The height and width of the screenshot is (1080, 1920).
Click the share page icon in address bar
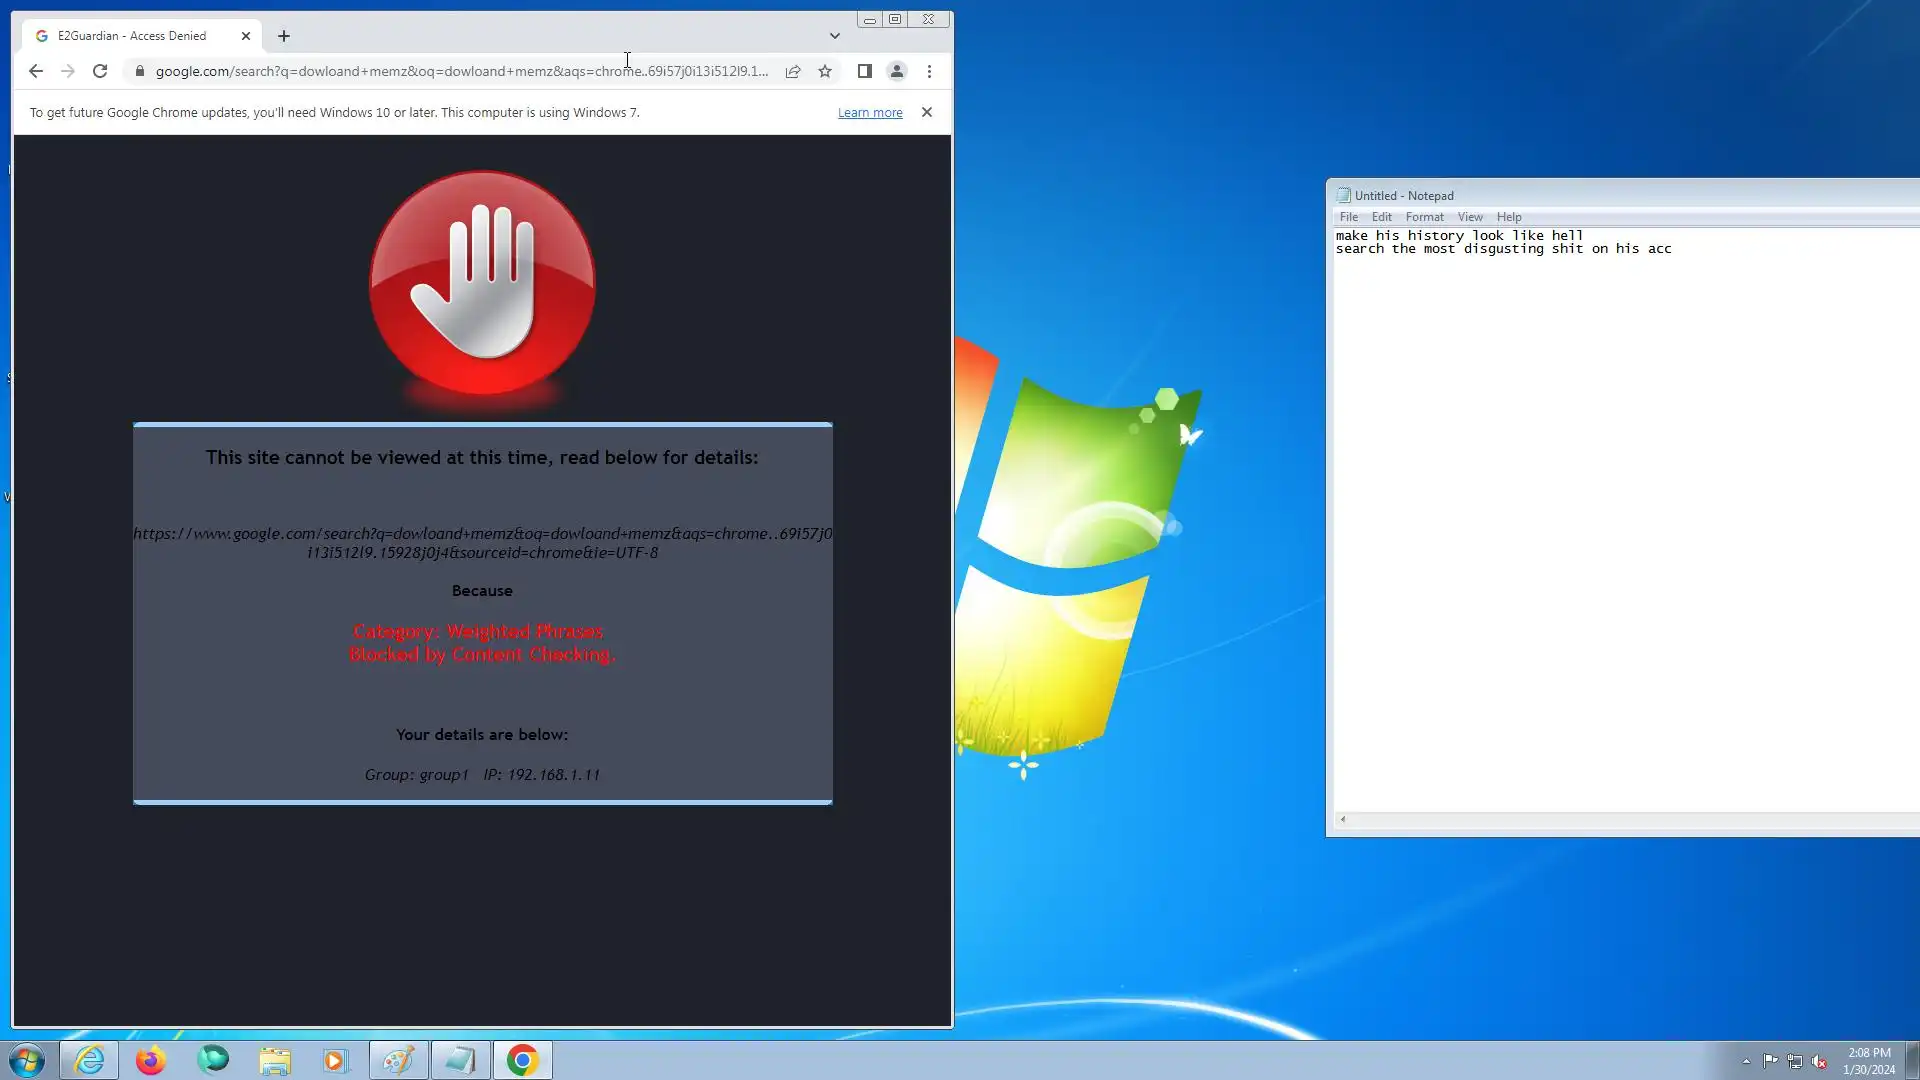coord(793,71)
